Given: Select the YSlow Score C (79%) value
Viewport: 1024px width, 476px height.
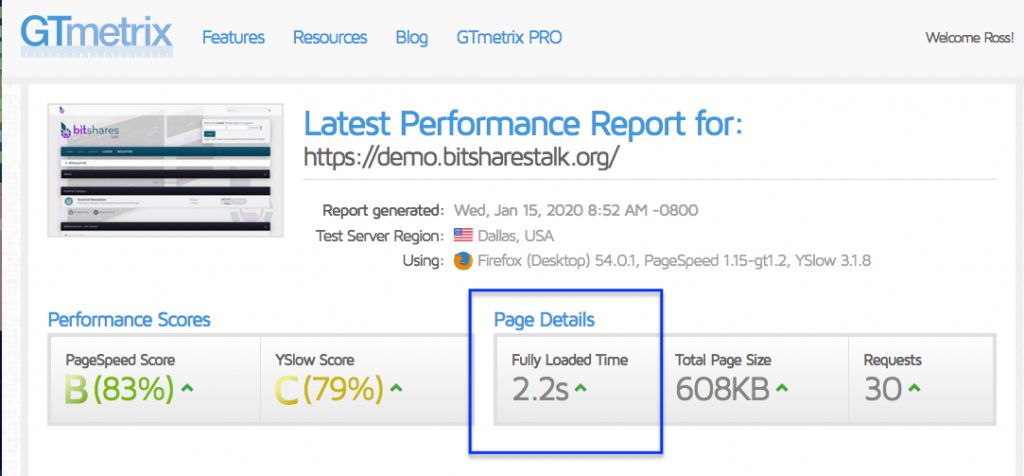Looking at the screenshot, I should click(x=328, y=390).
